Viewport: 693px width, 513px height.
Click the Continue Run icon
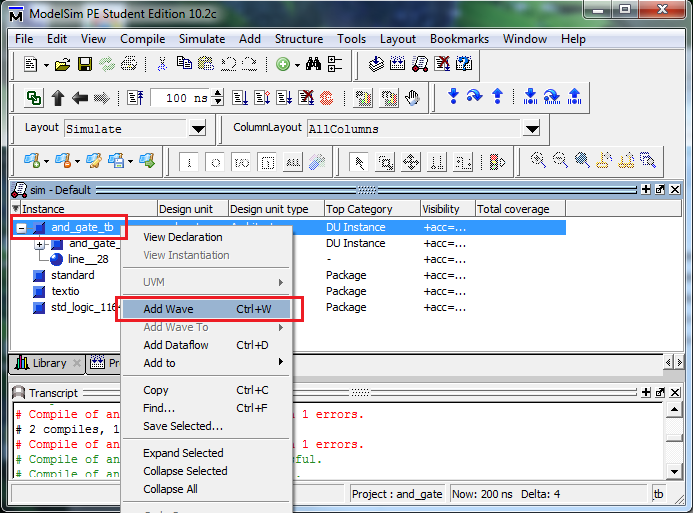tap(262, 98)
